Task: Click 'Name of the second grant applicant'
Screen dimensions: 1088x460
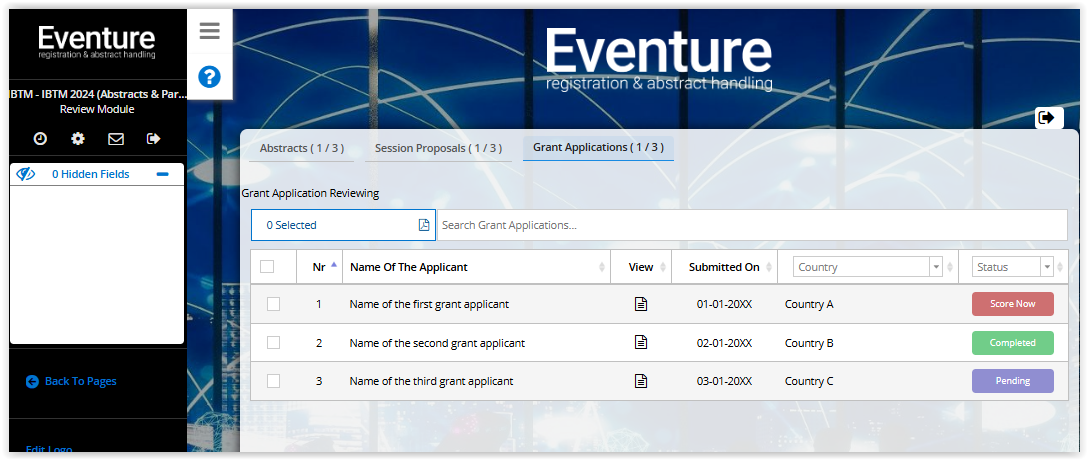Action: tap(437, 343)
